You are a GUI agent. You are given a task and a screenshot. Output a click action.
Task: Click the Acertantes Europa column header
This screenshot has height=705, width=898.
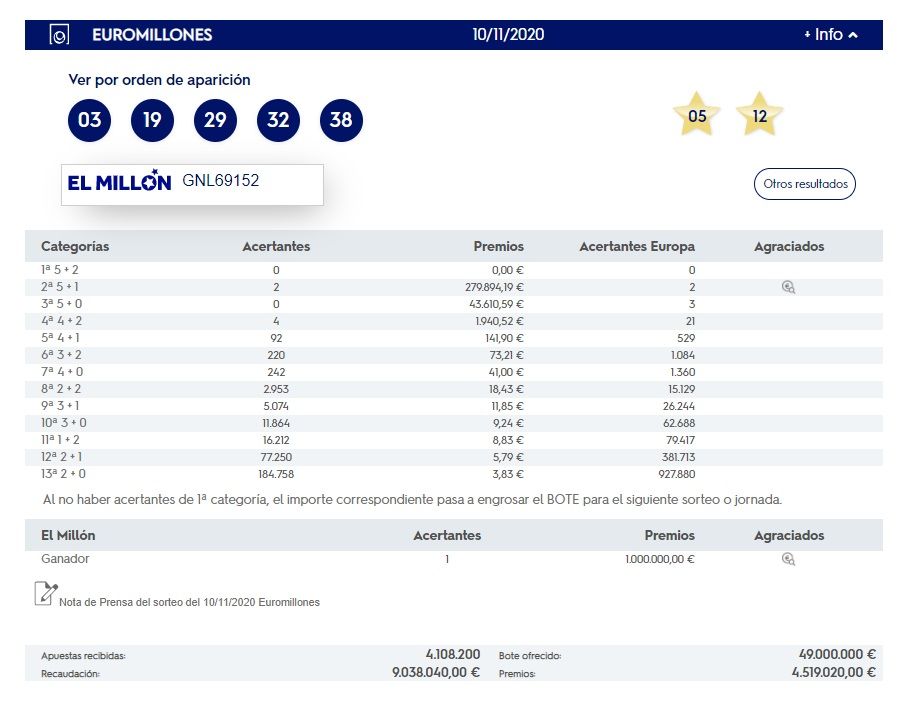[x=637, y=246]
